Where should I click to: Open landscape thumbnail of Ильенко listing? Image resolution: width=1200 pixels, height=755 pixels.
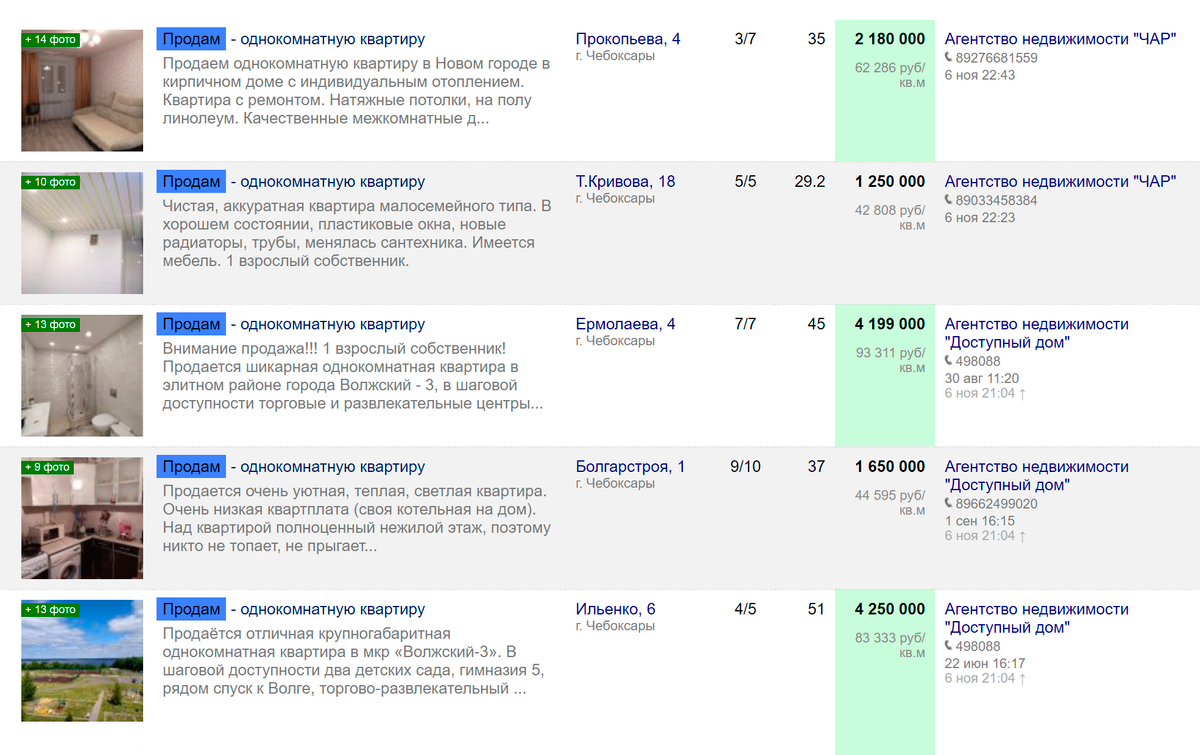point(82,660)
